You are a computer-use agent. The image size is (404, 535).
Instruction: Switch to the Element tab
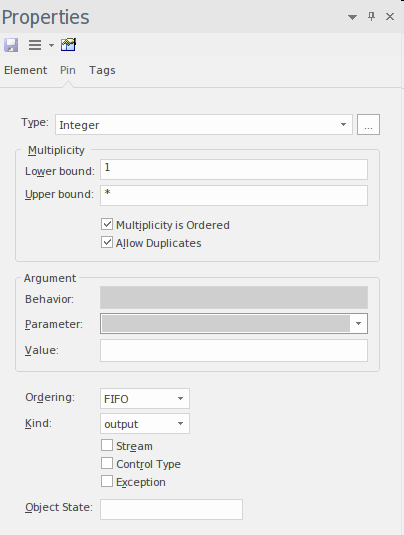pos(26,70)
